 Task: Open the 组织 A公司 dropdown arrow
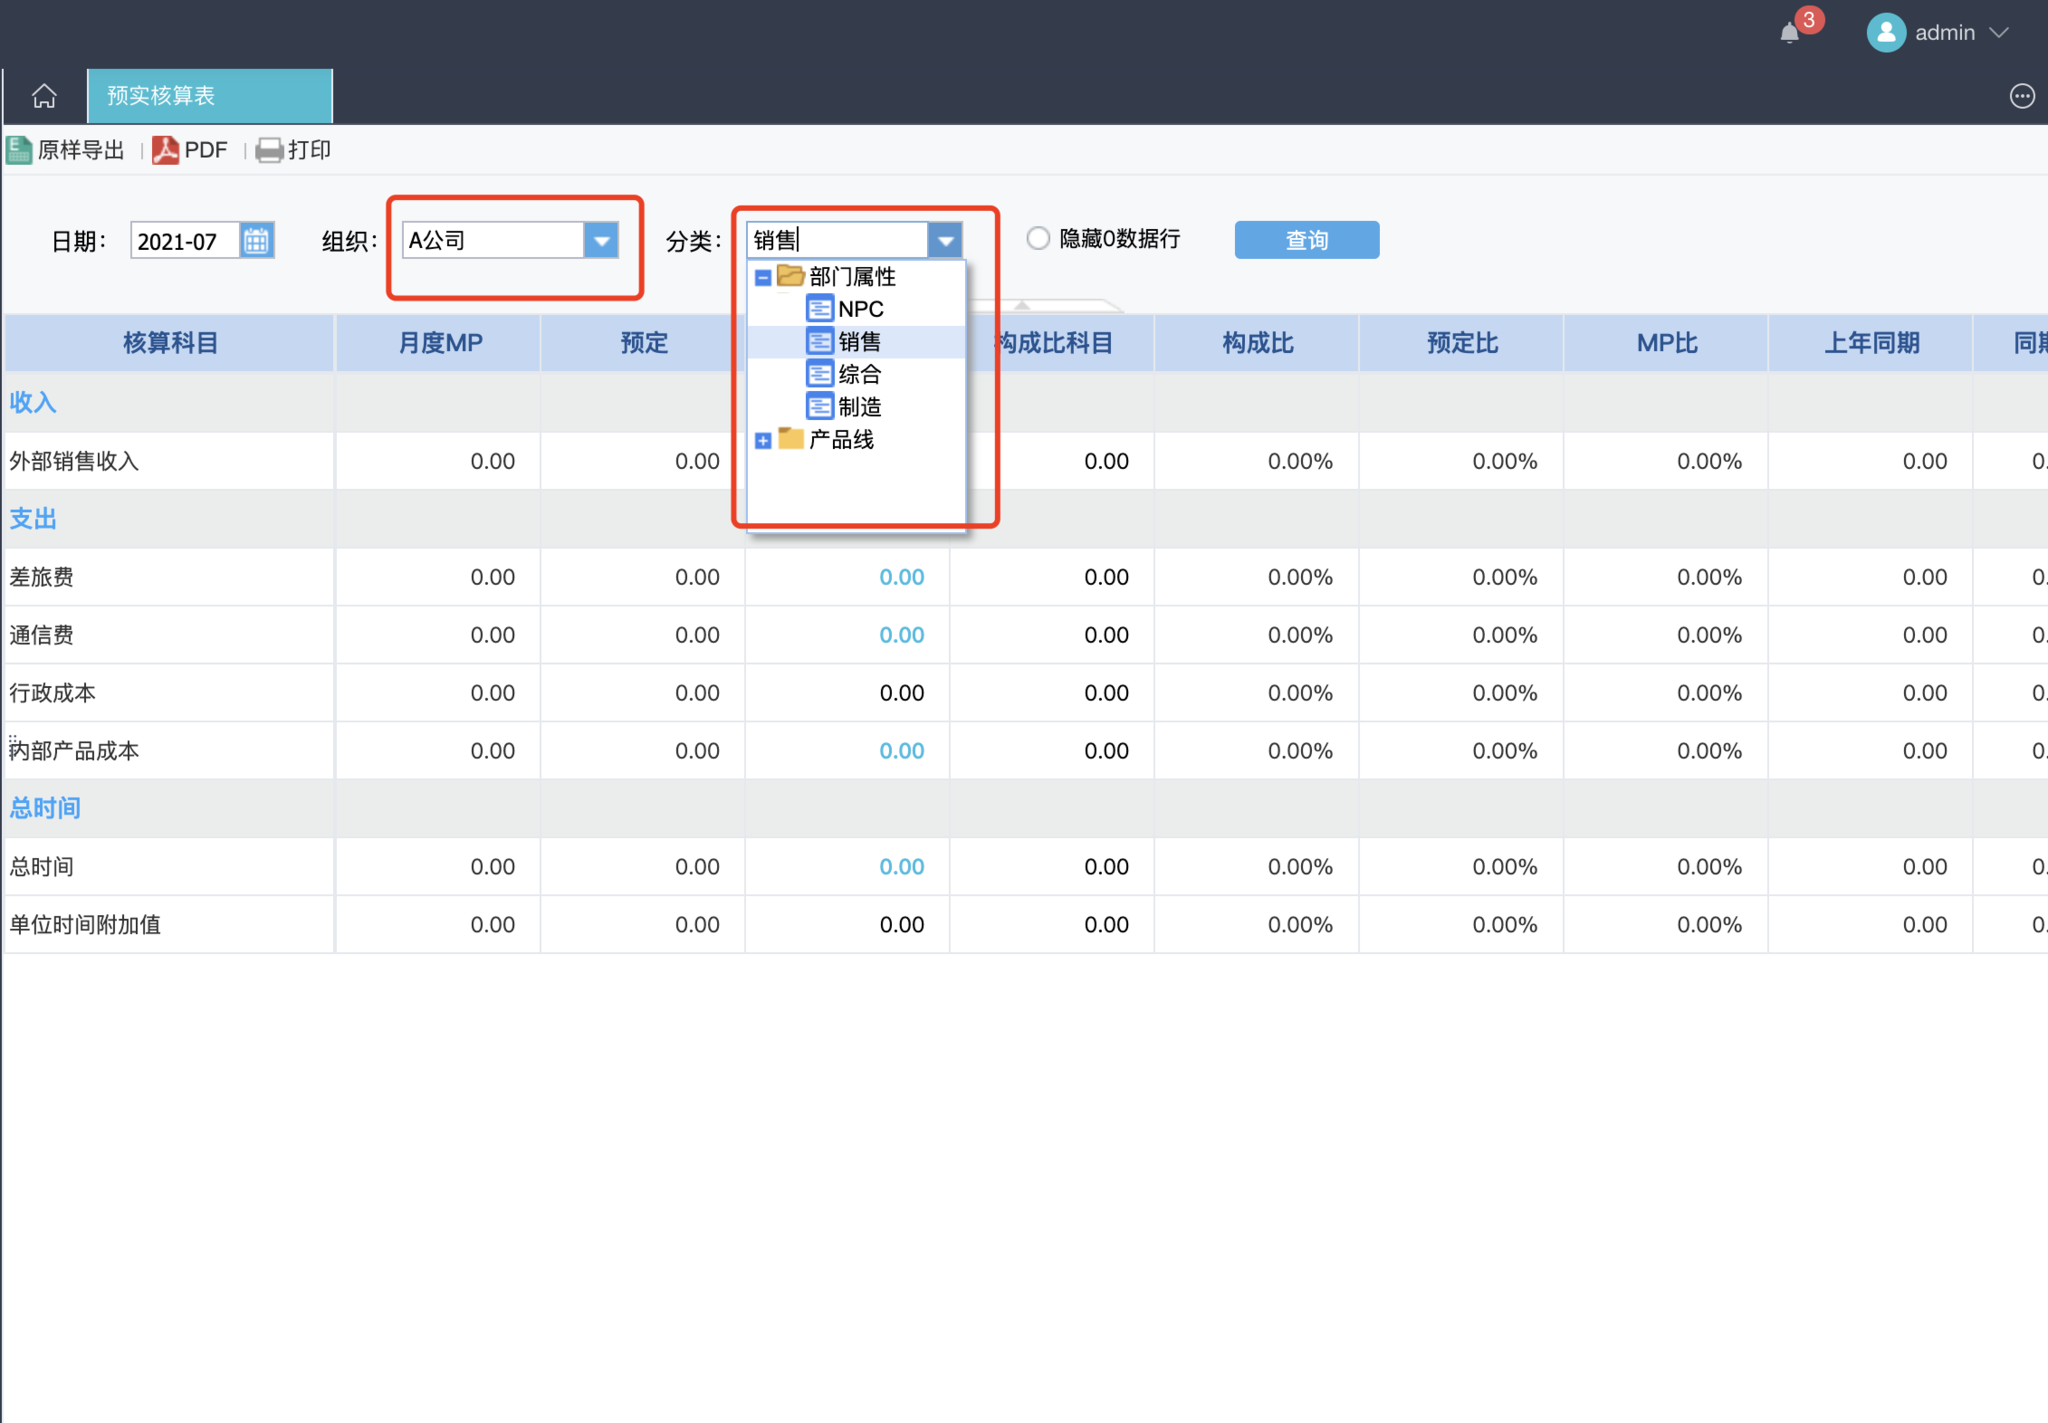tap(601, 241)
